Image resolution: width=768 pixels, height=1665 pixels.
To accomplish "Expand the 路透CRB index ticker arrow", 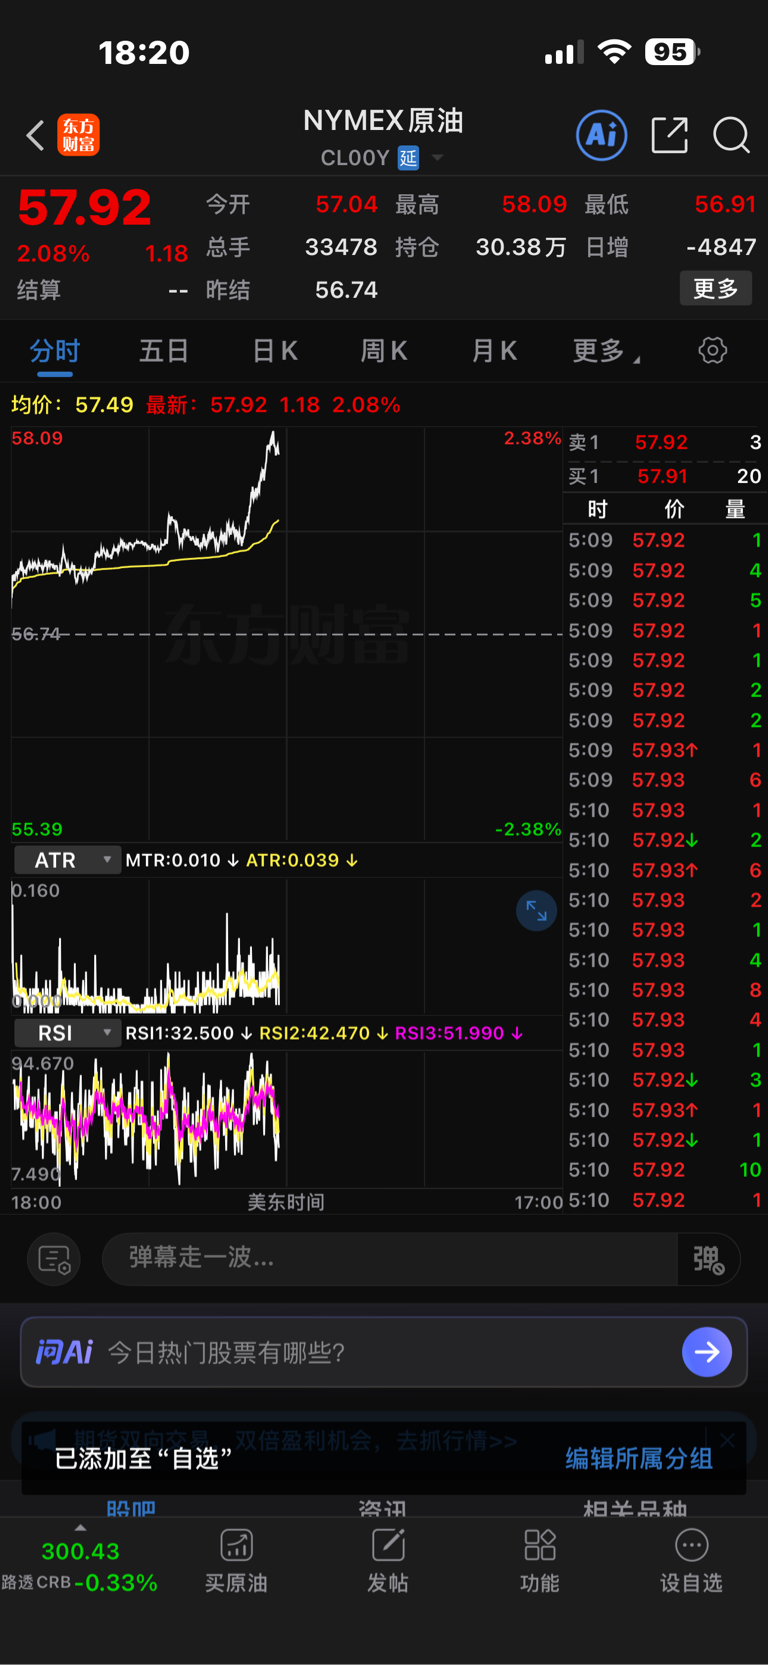I will click(80, 1528).
